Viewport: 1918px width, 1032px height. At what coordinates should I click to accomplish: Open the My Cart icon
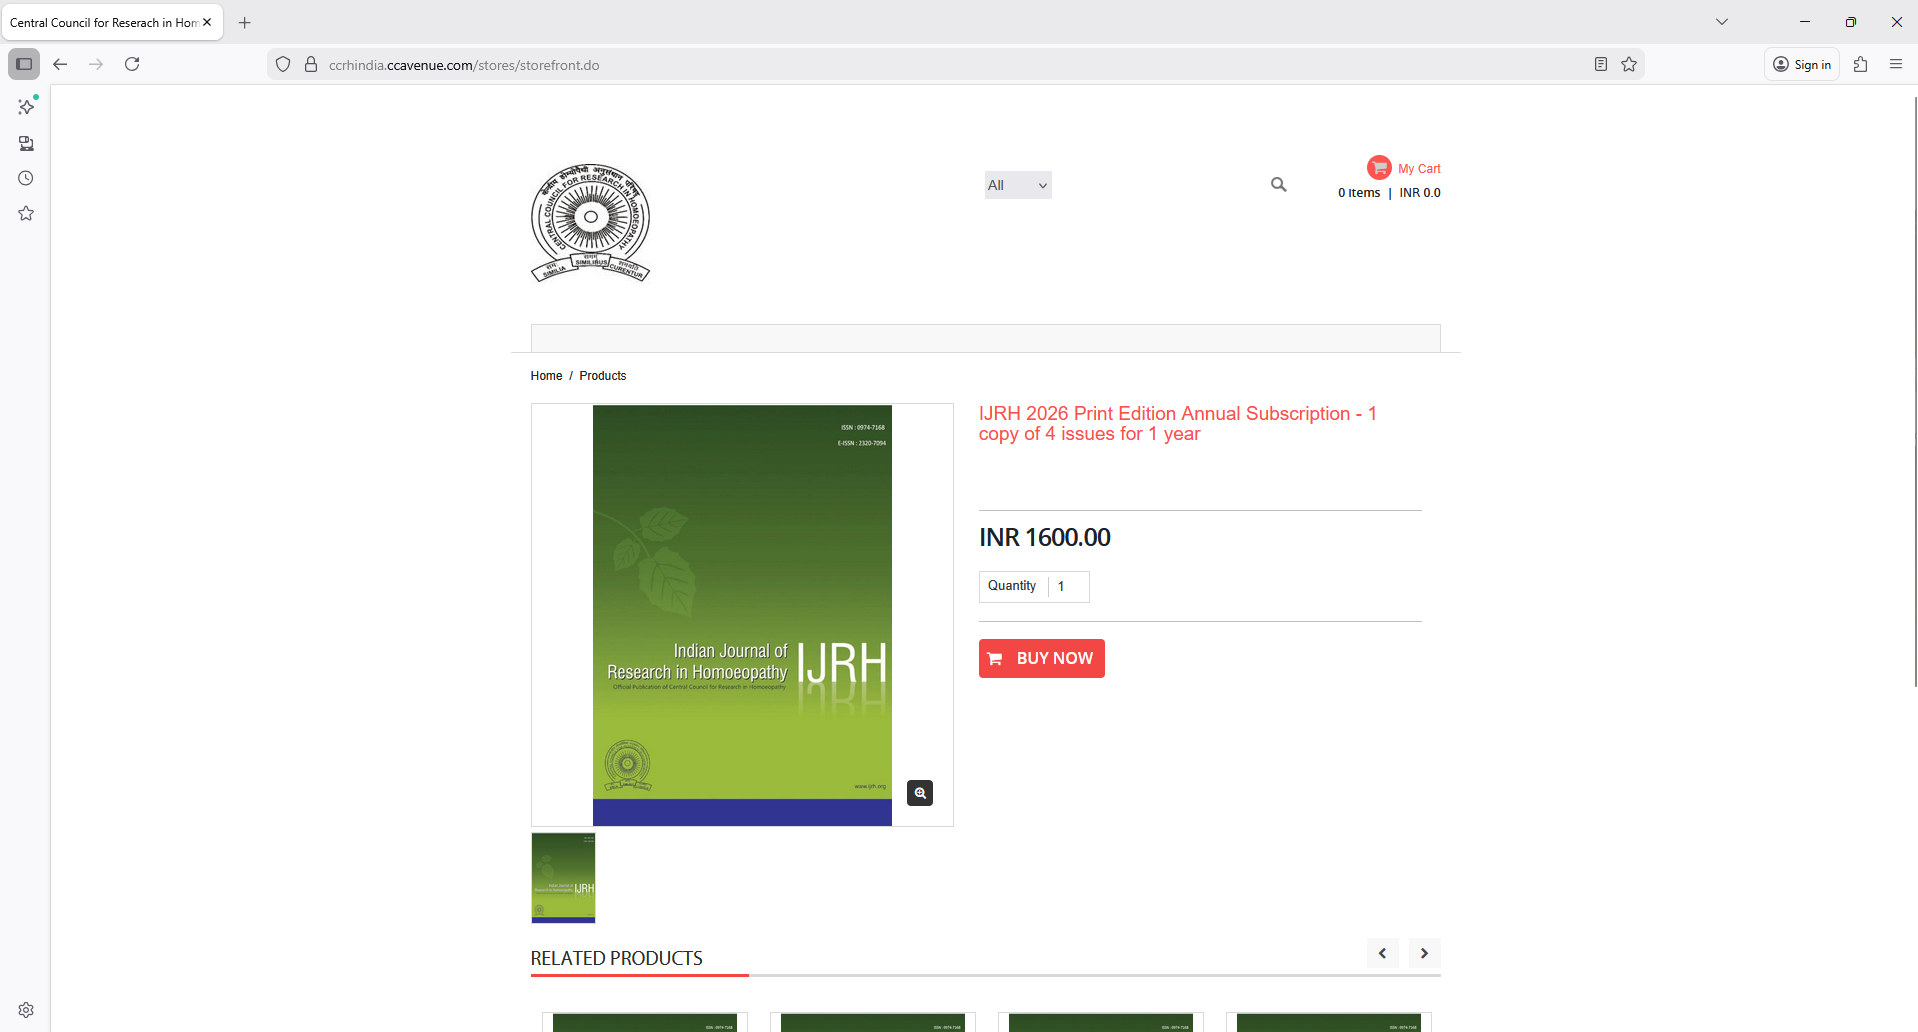tap(1379, 168)
